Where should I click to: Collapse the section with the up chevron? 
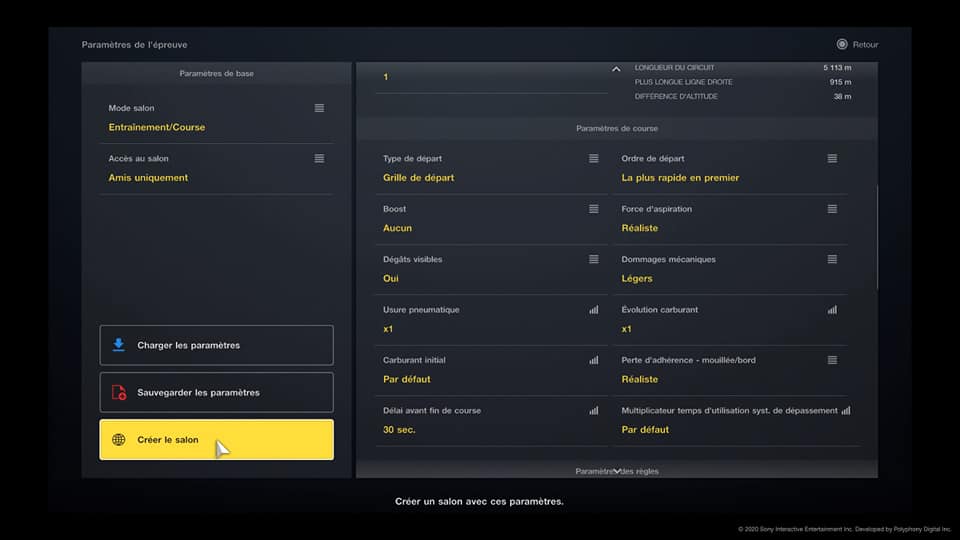[x=616, y=69]
